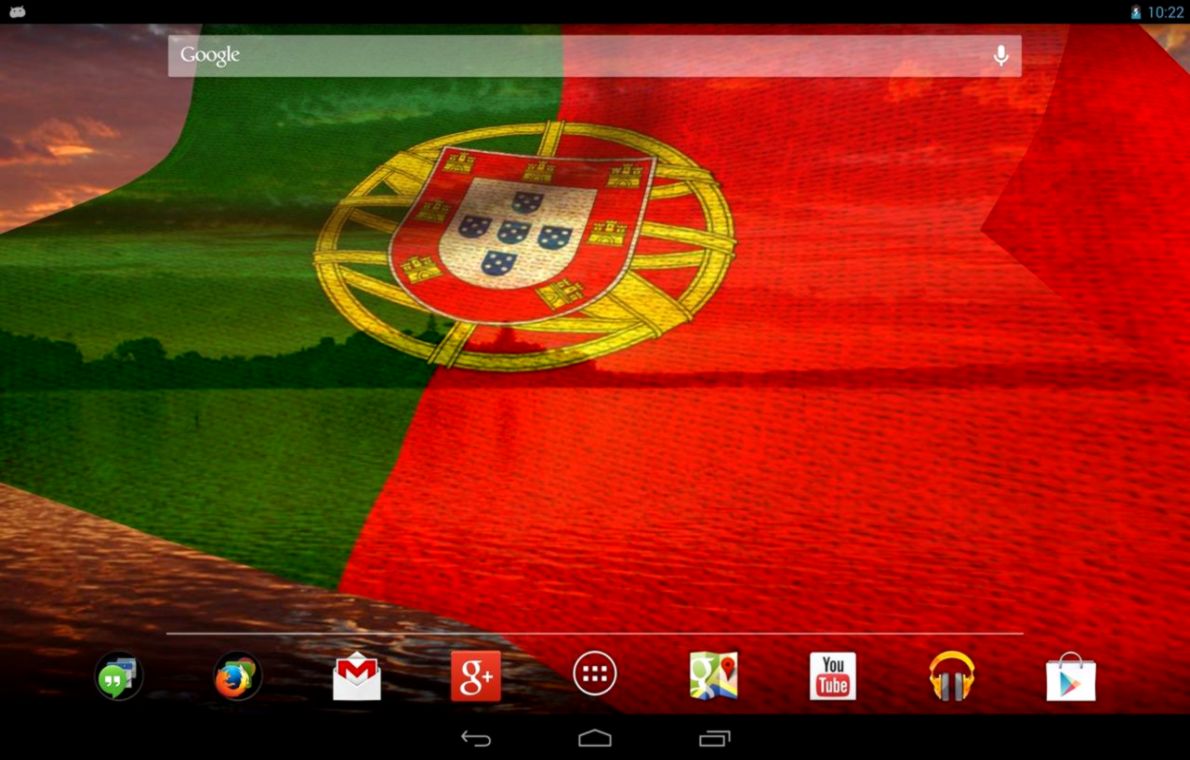Screen dimensions: 1190x760
Task: Launch the Firefox browser
Action: coord(237,675)
